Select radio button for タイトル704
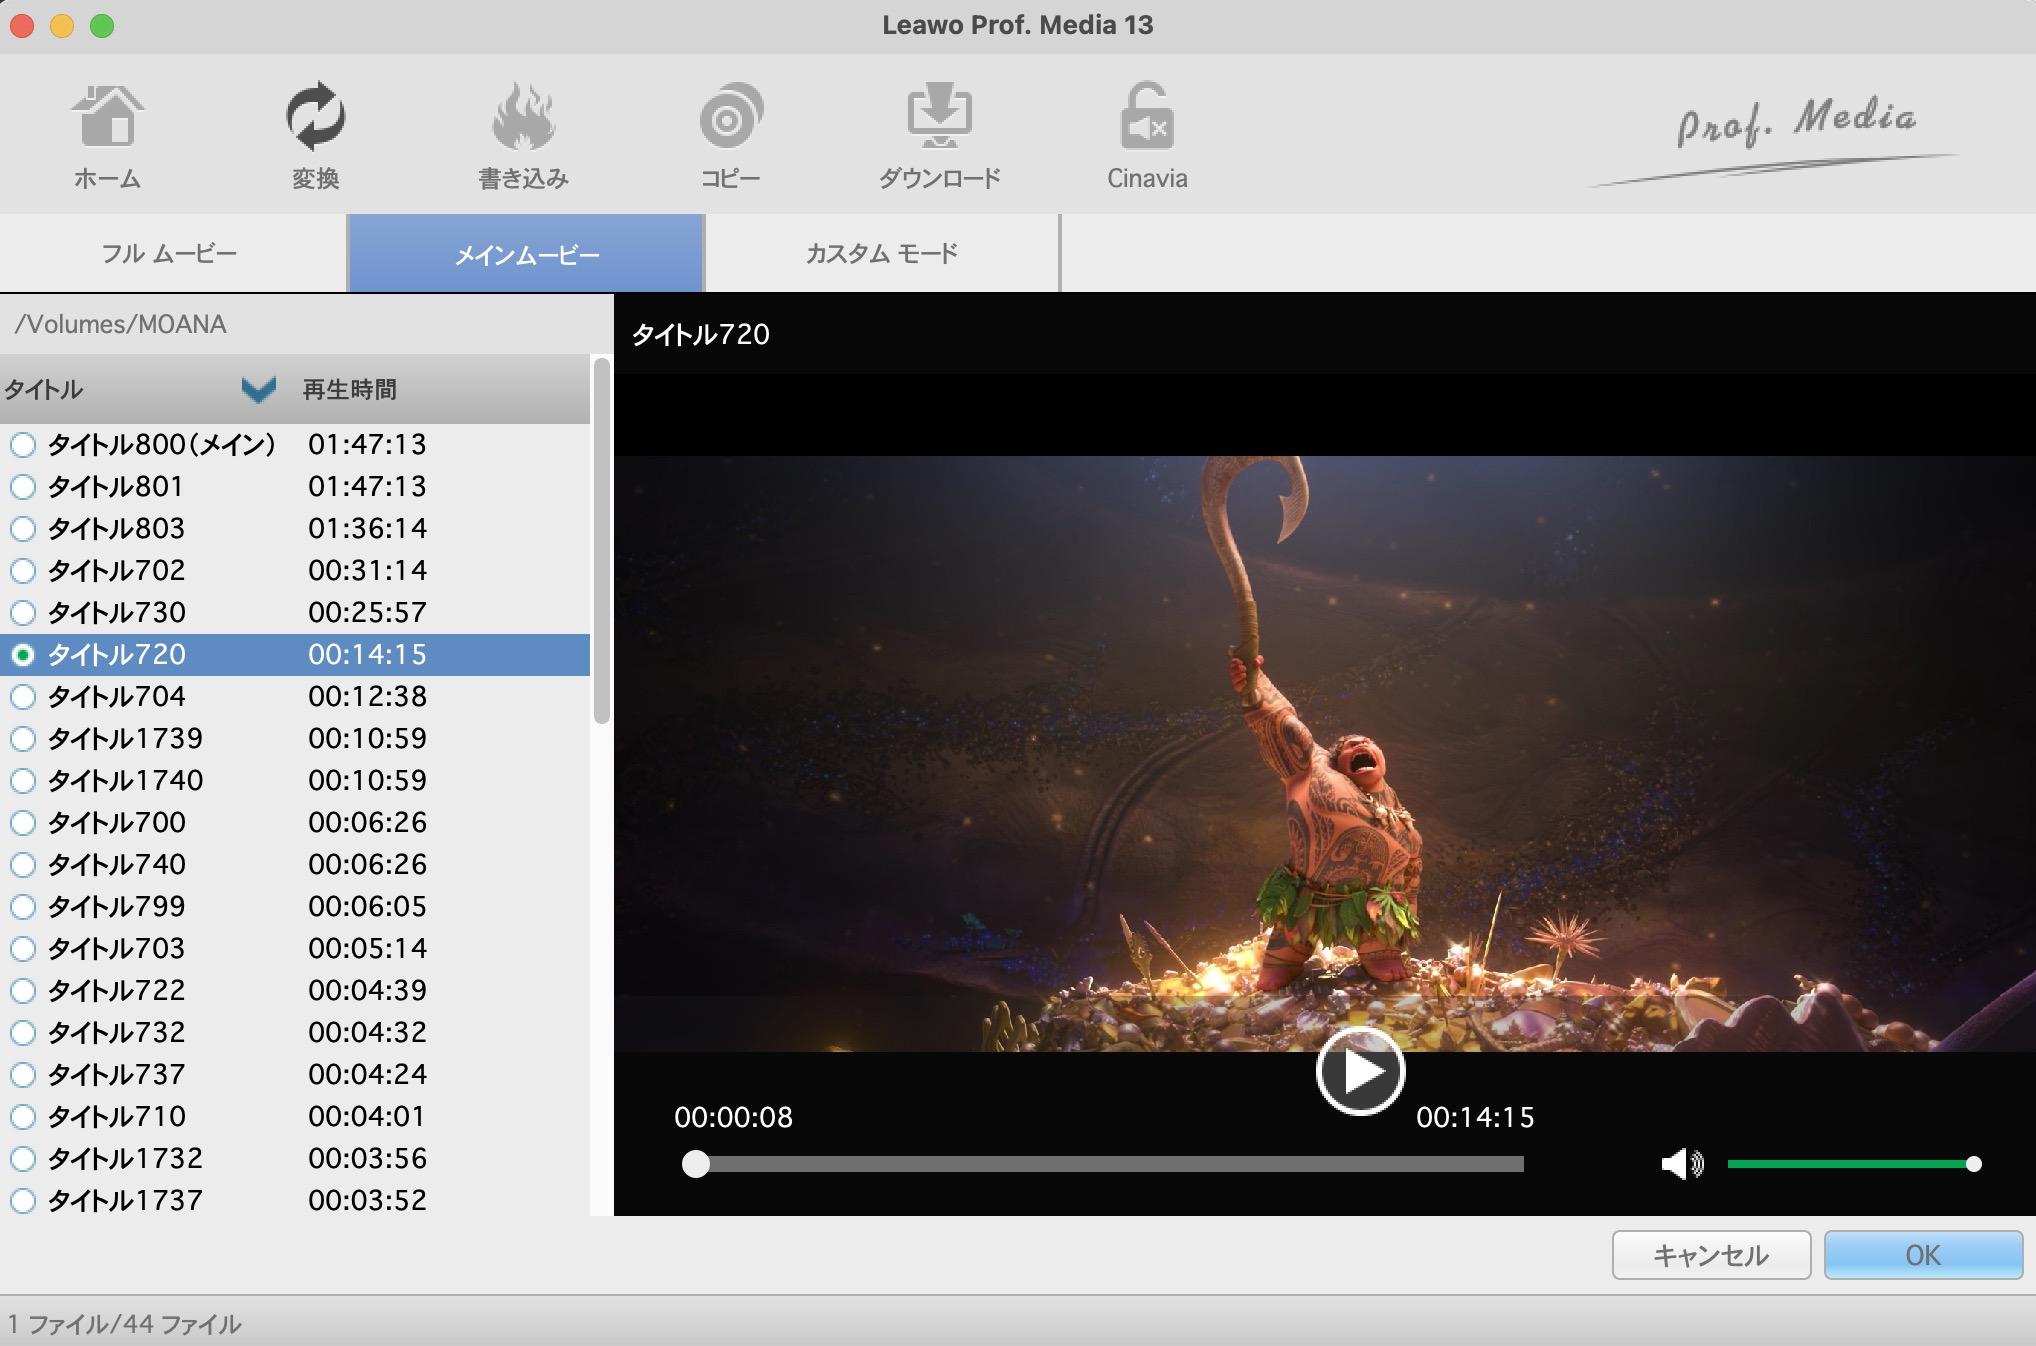2036x1346 pixels. tap(23, 696)
